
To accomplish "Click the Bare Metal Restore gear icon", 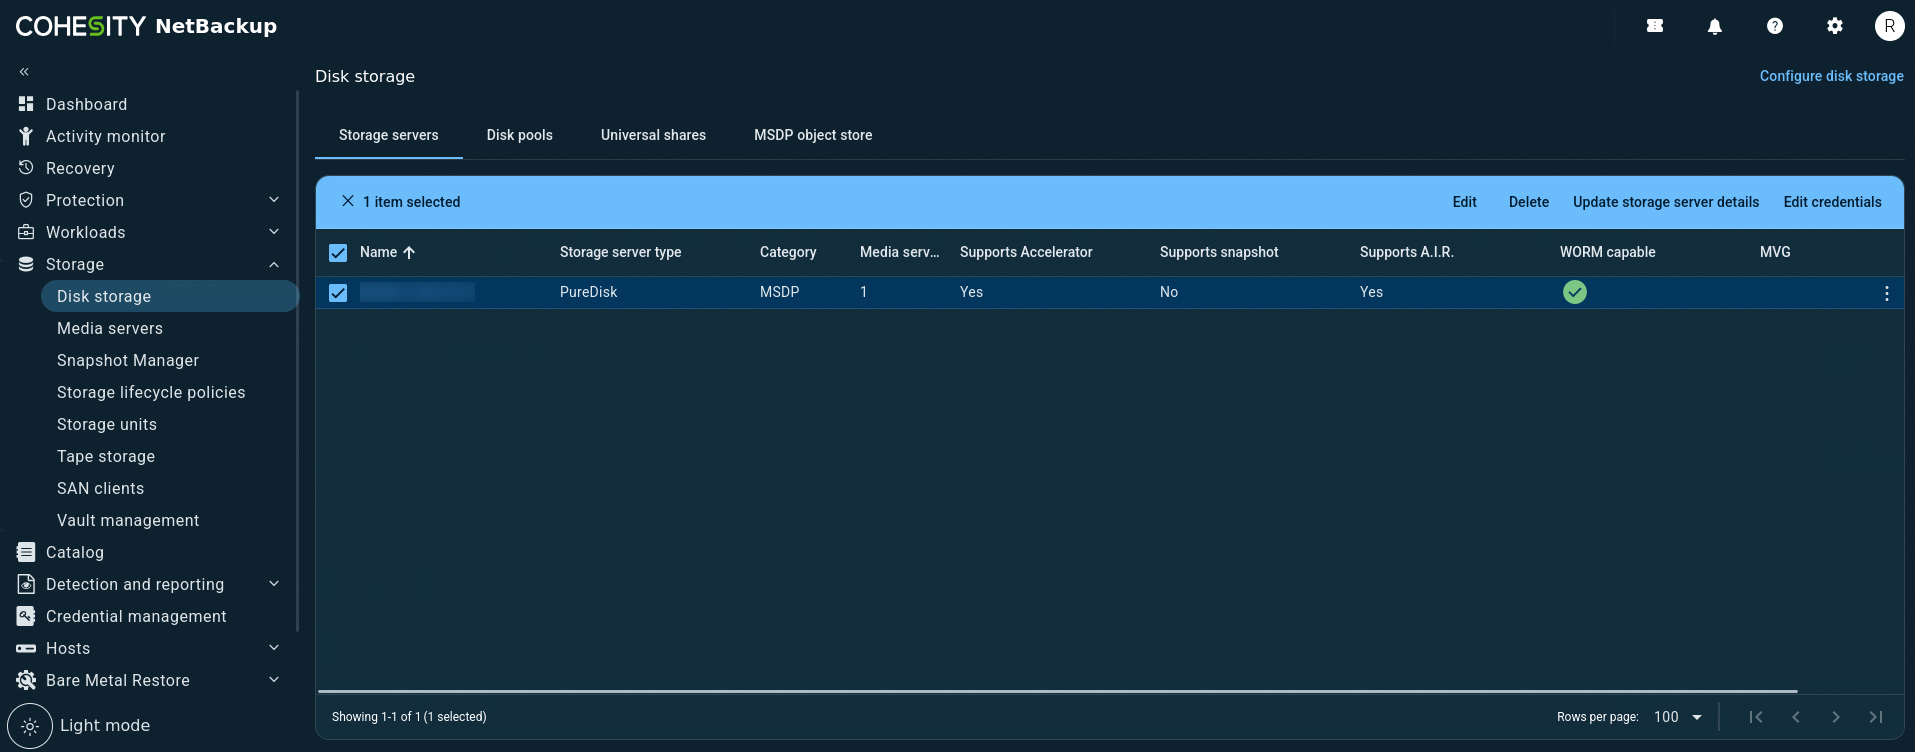I will point(26,680).
